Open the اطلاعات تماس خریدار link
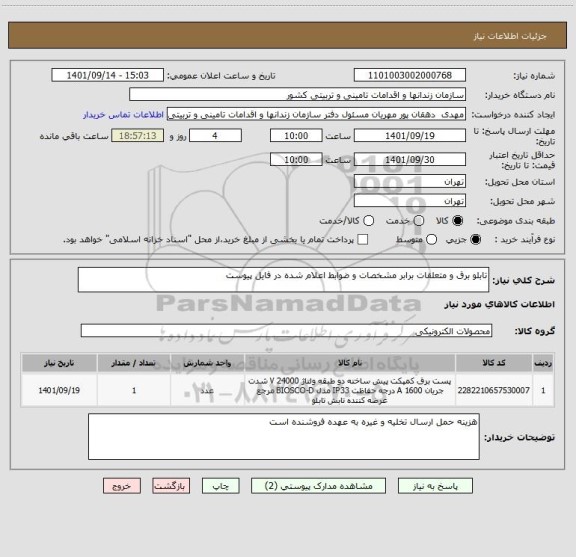576x557 pixels. point(123,115)
